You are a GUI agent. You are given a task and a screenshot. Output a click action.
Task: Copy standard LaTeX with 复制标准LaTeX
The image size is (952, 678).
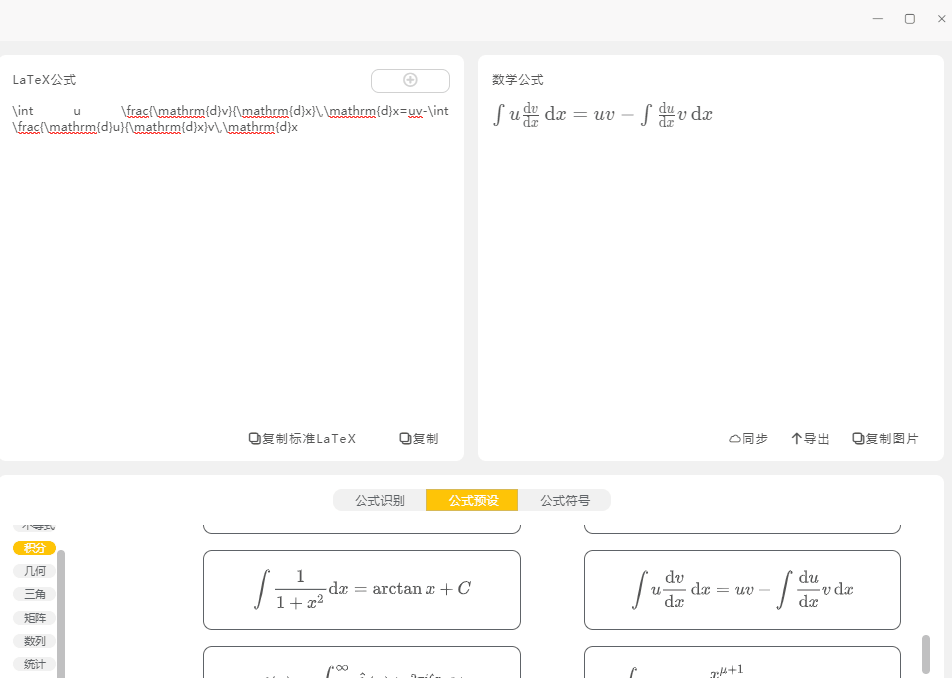click(x=302, y=438)
